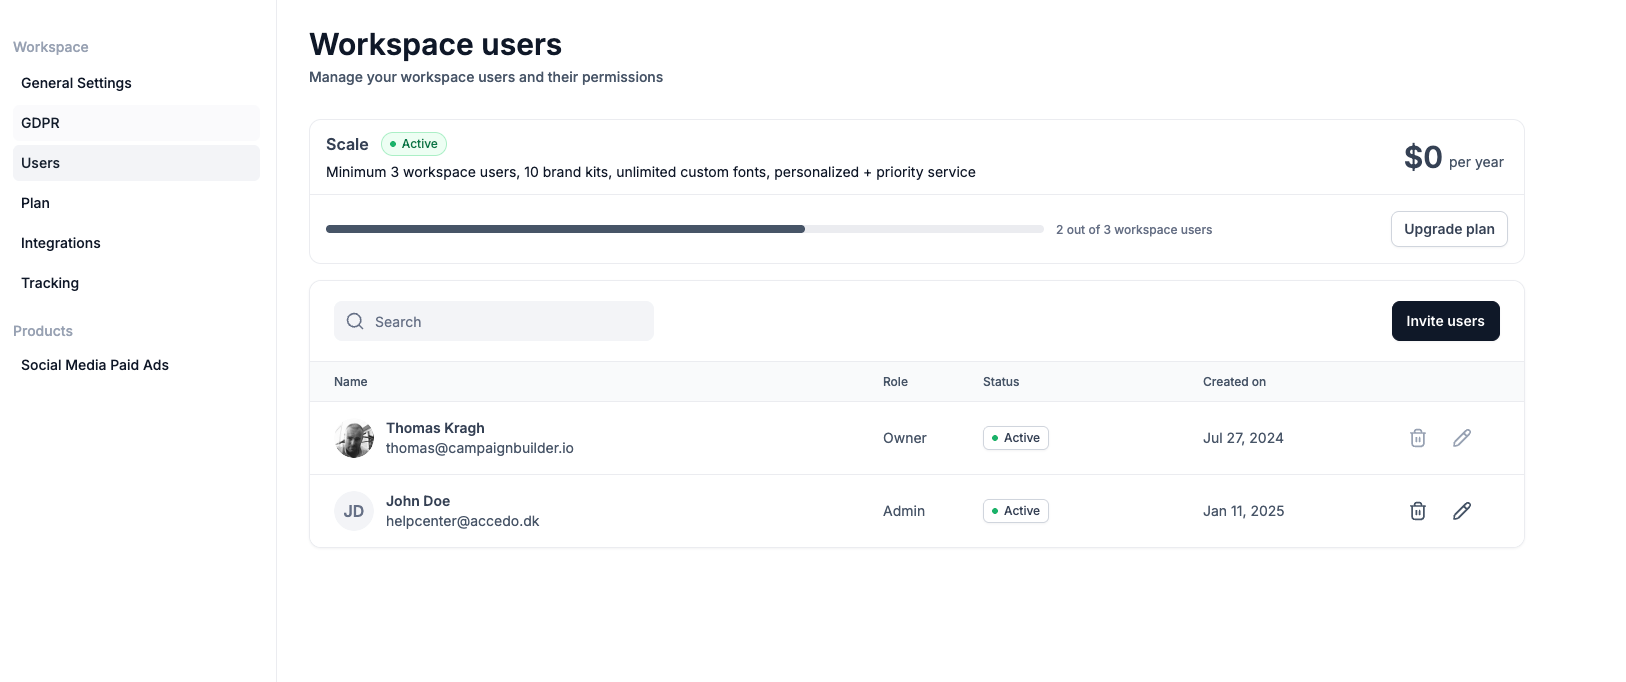This screenshot has height=682, width=1626.
Task: Navigate to Integrations
Action: [x=61, y=243]
